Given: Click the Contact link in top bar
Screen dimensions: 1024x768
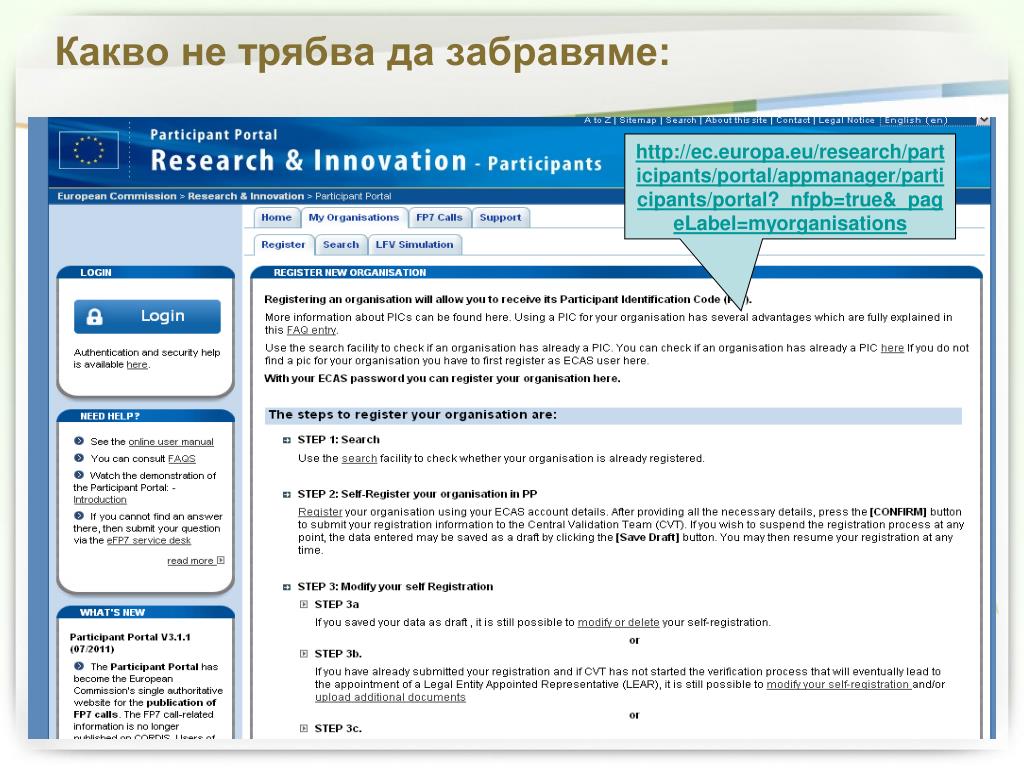Looking at the screenshot, I should (793, 120).
